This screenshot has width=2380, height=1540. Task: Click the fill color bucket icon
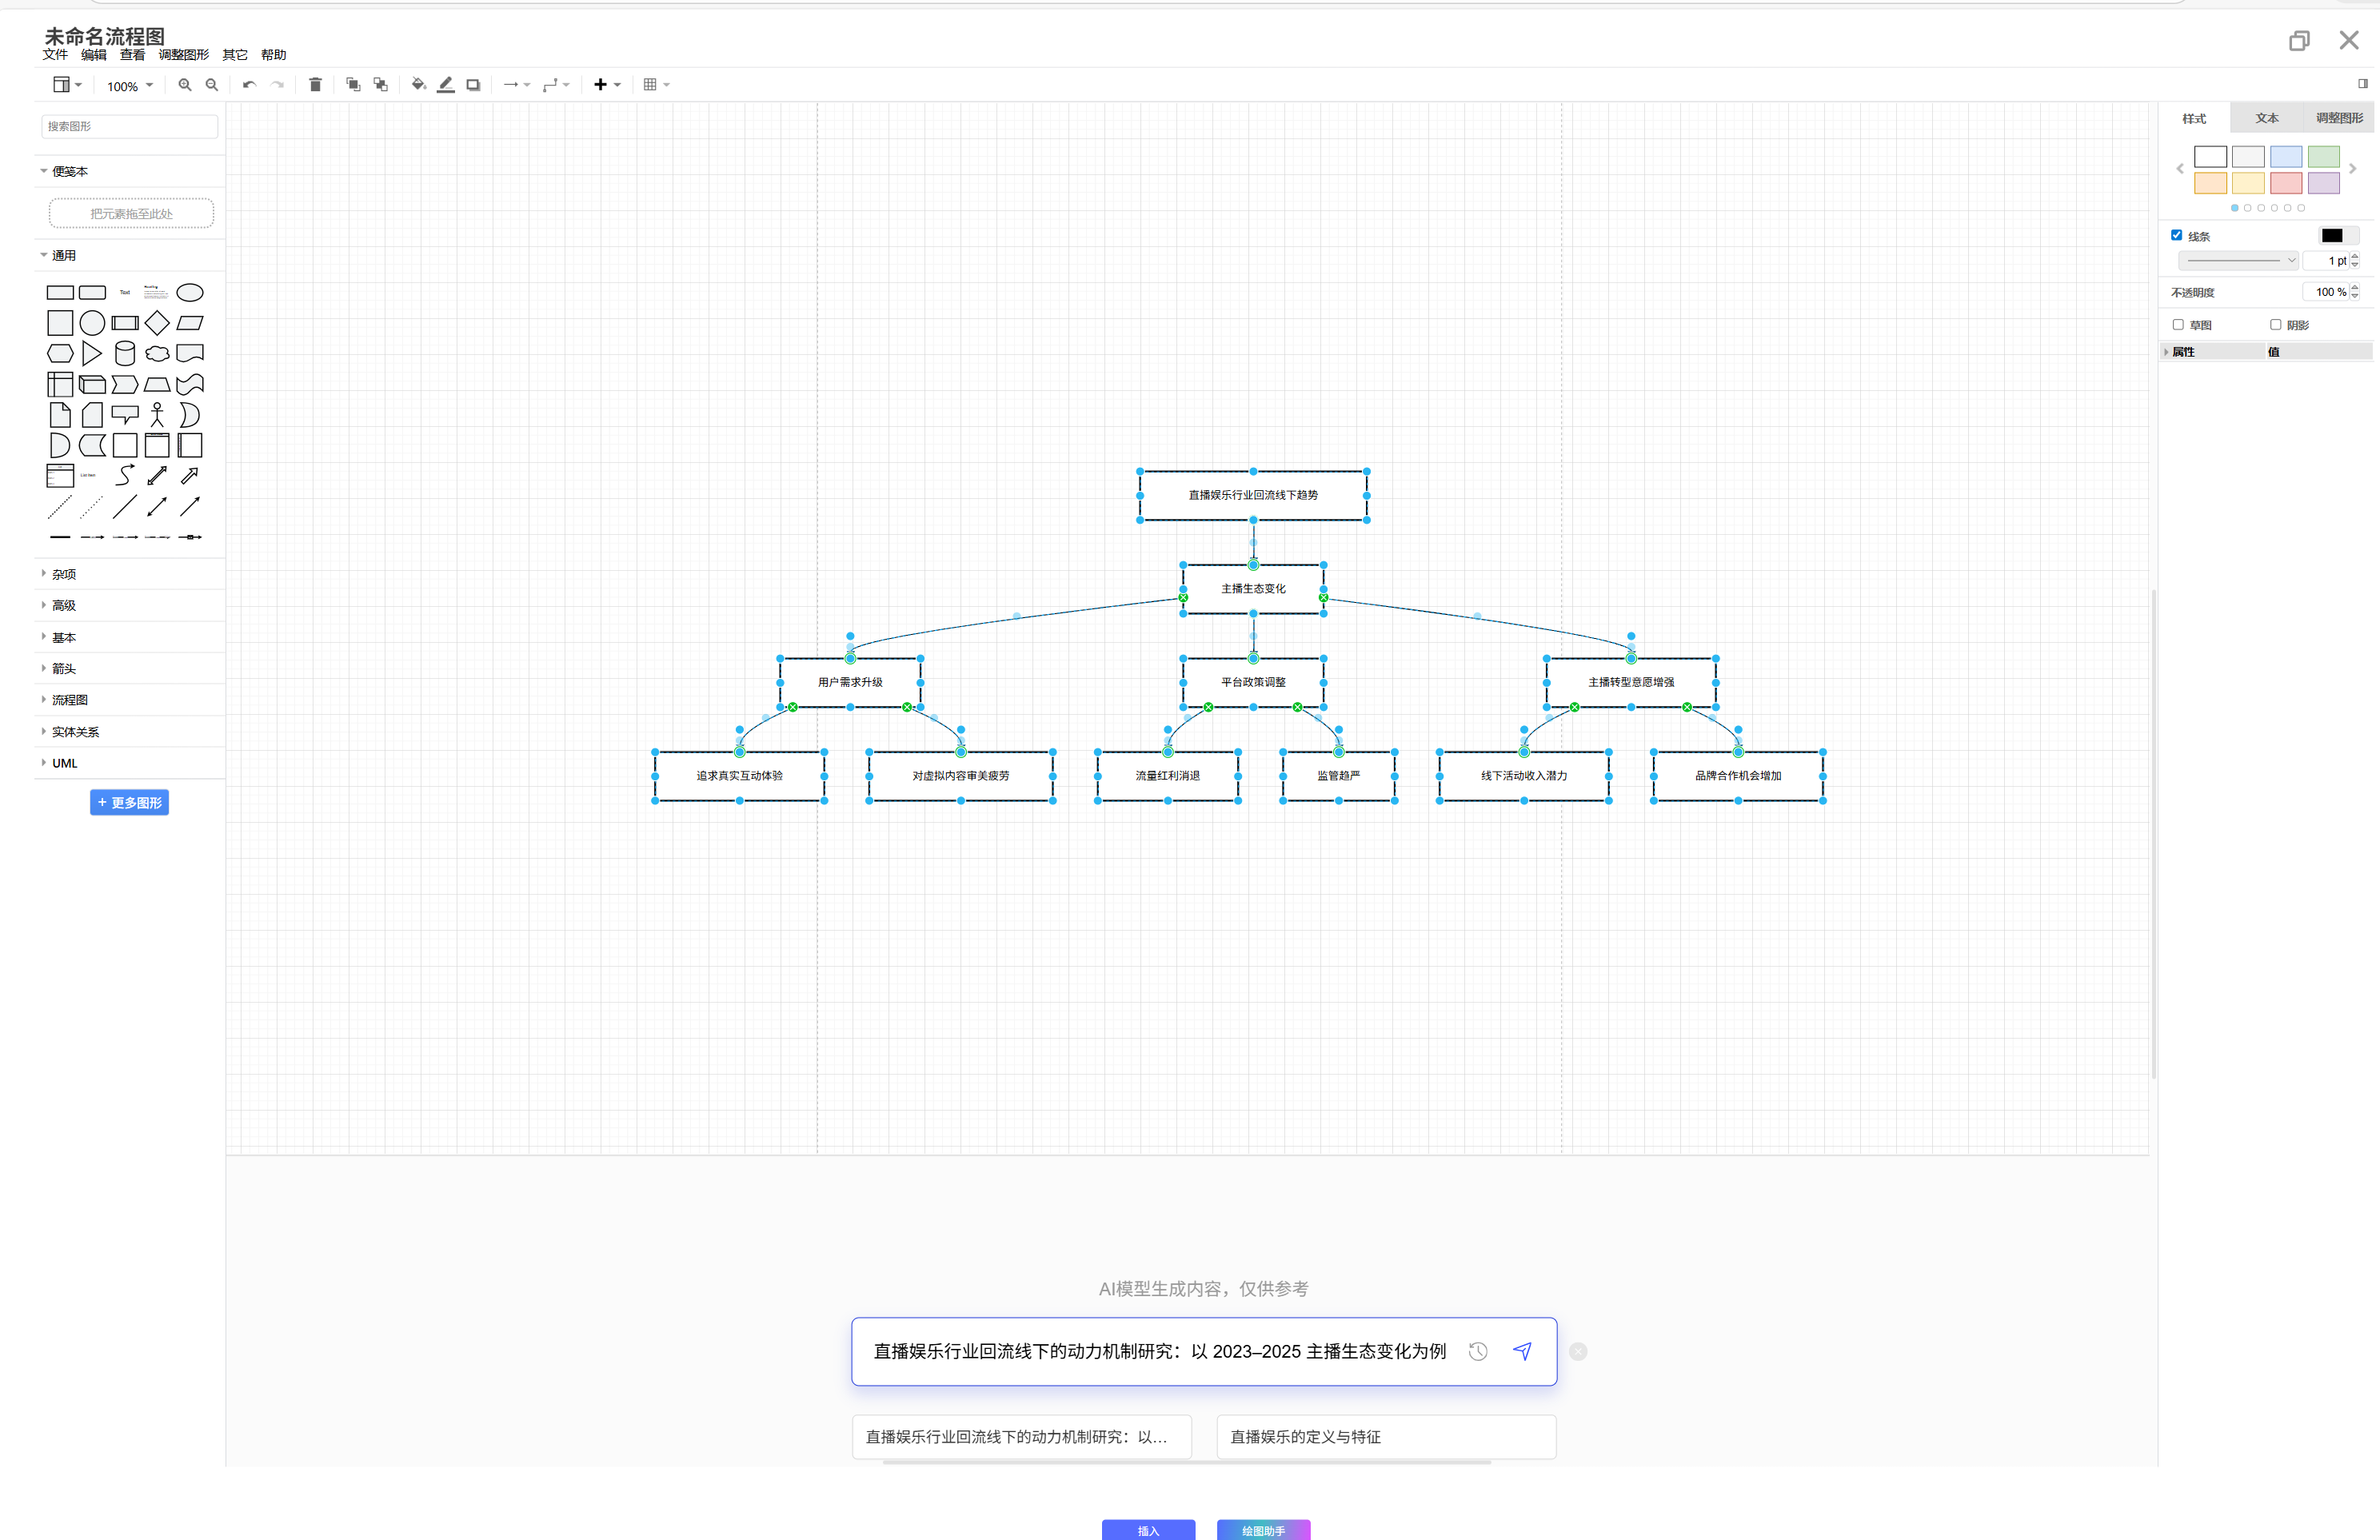click(418, 85)
